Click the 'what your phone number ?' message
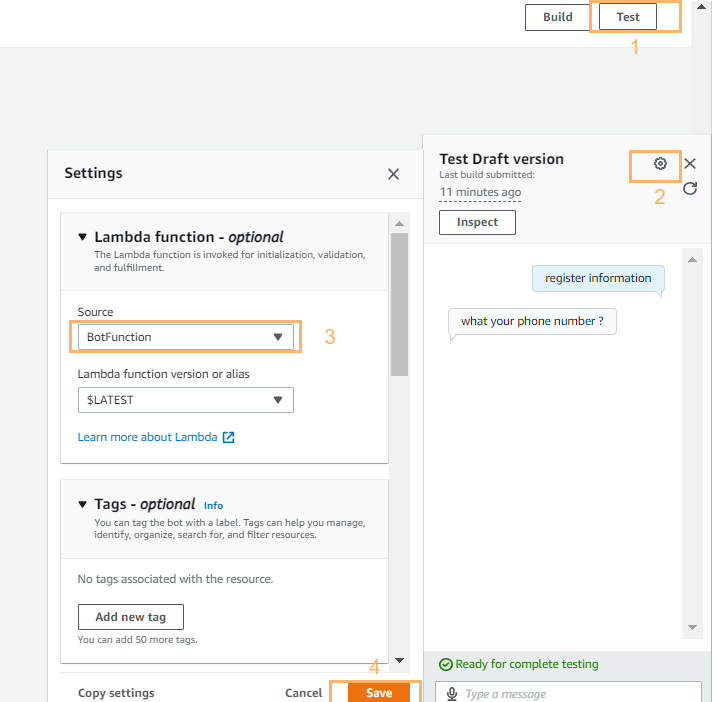This screenshot has height=702, width=718. click(x=532, y=321)
